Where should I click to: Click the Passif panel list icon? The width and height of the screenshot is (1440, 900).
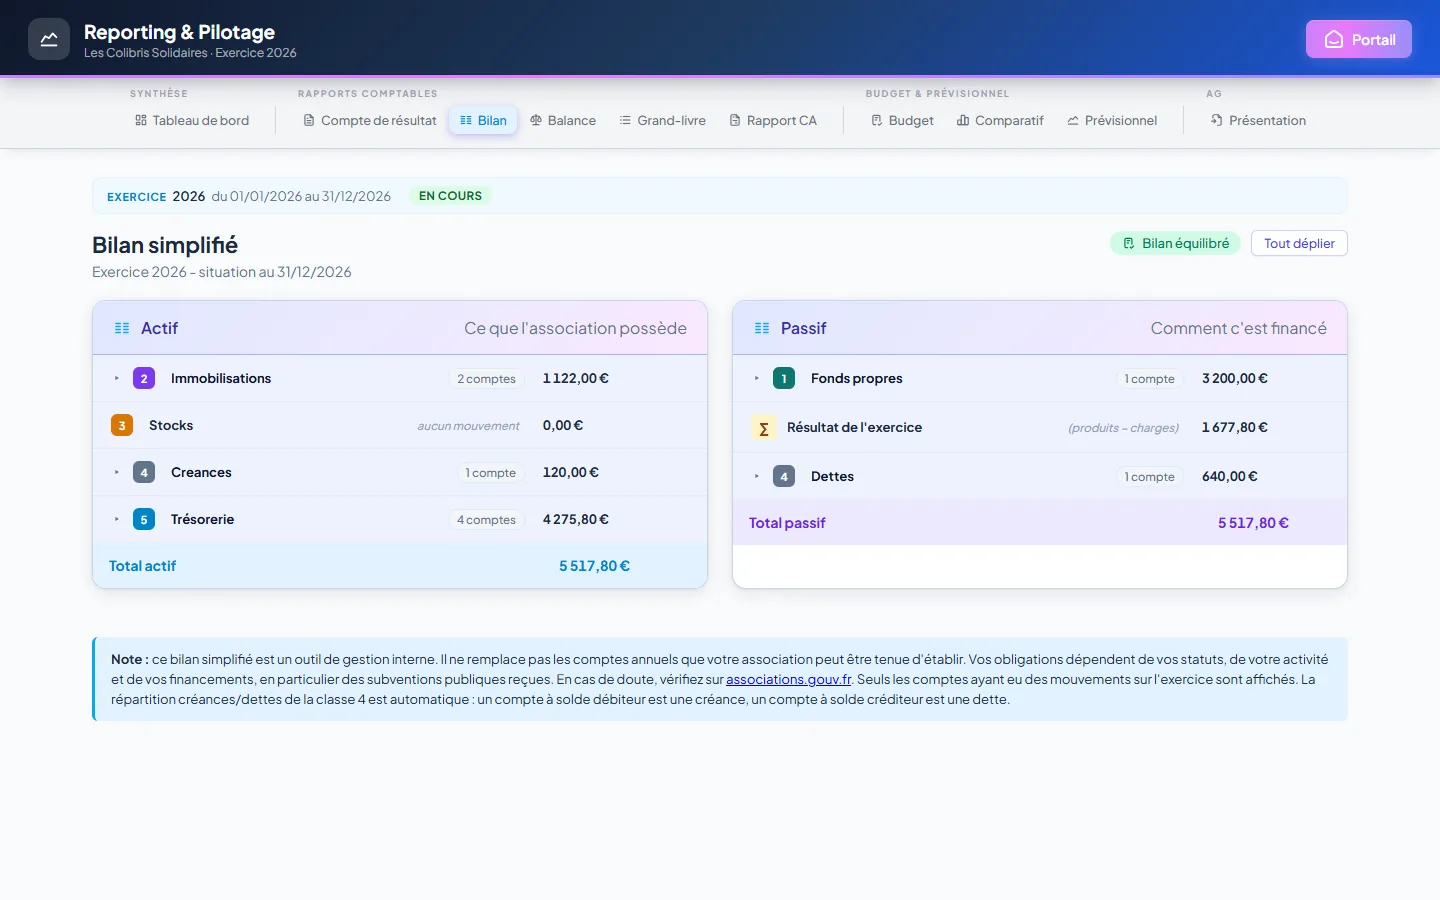tap(762, 328)
